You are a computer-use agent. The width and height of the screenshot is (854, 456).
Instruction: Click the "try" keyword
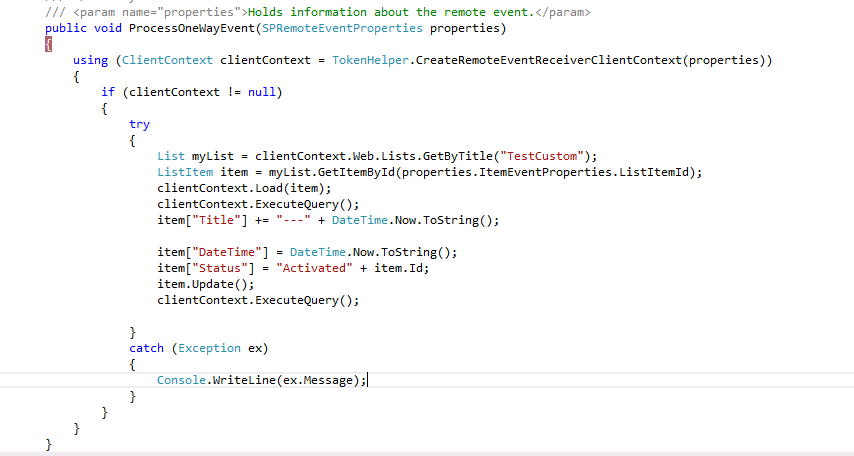tap(139, 124)
